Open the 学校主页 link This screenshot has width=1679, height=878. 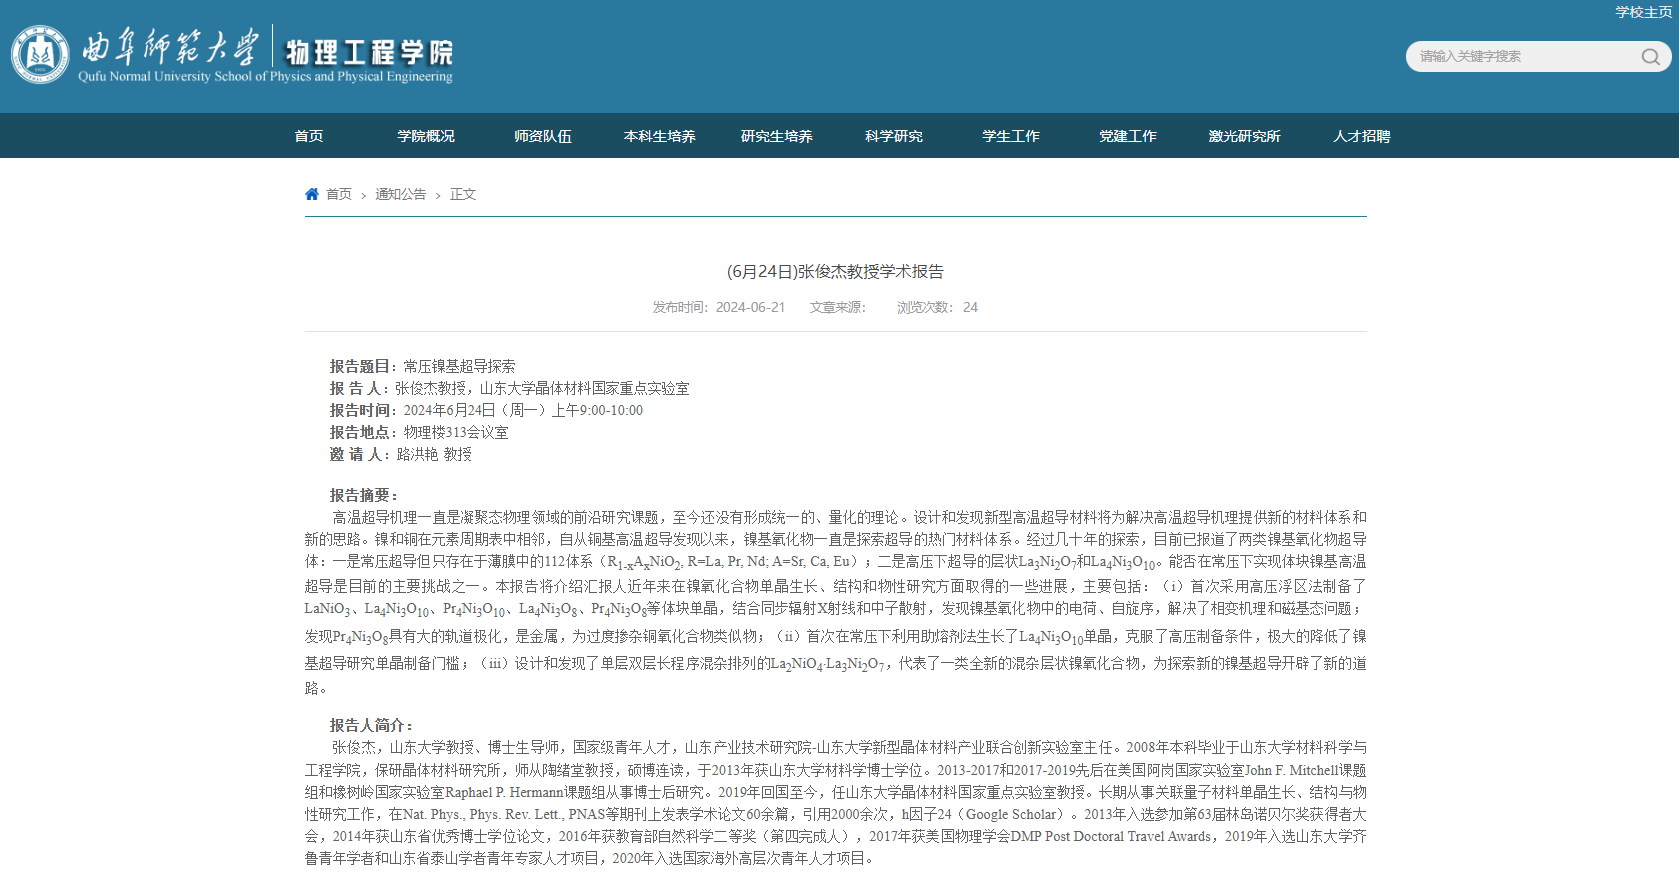coord(1643,12)
